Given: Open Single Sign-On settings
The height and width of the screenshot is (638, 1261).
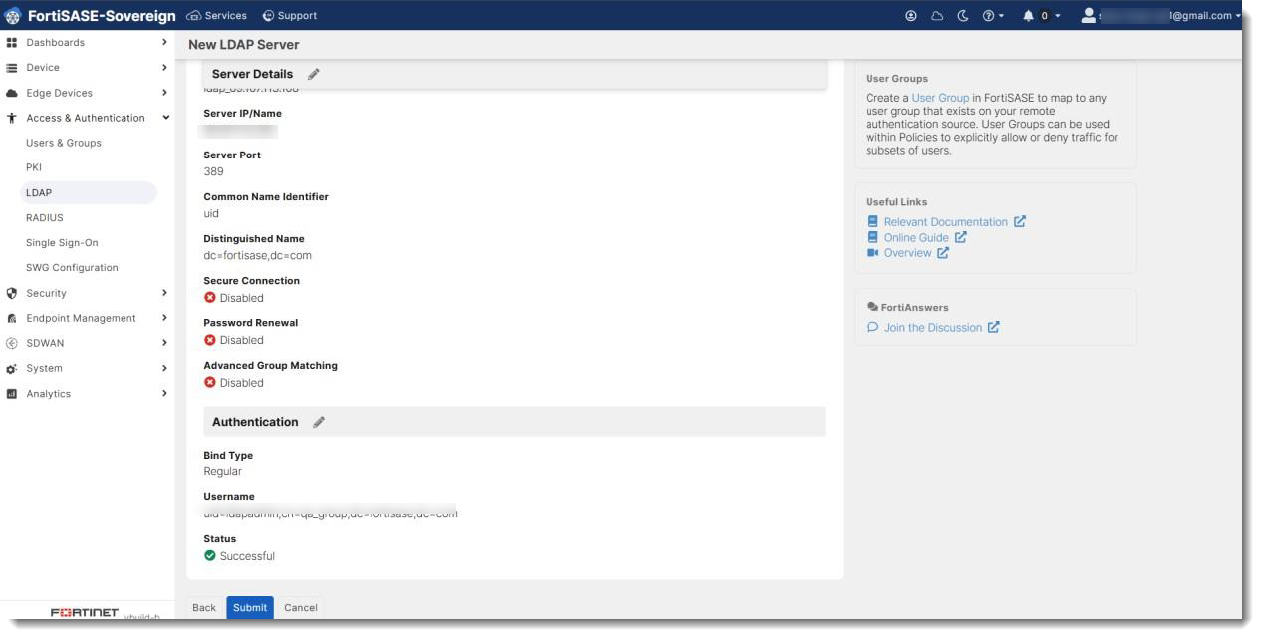Looking at the screenshot, I should (62, 242).
